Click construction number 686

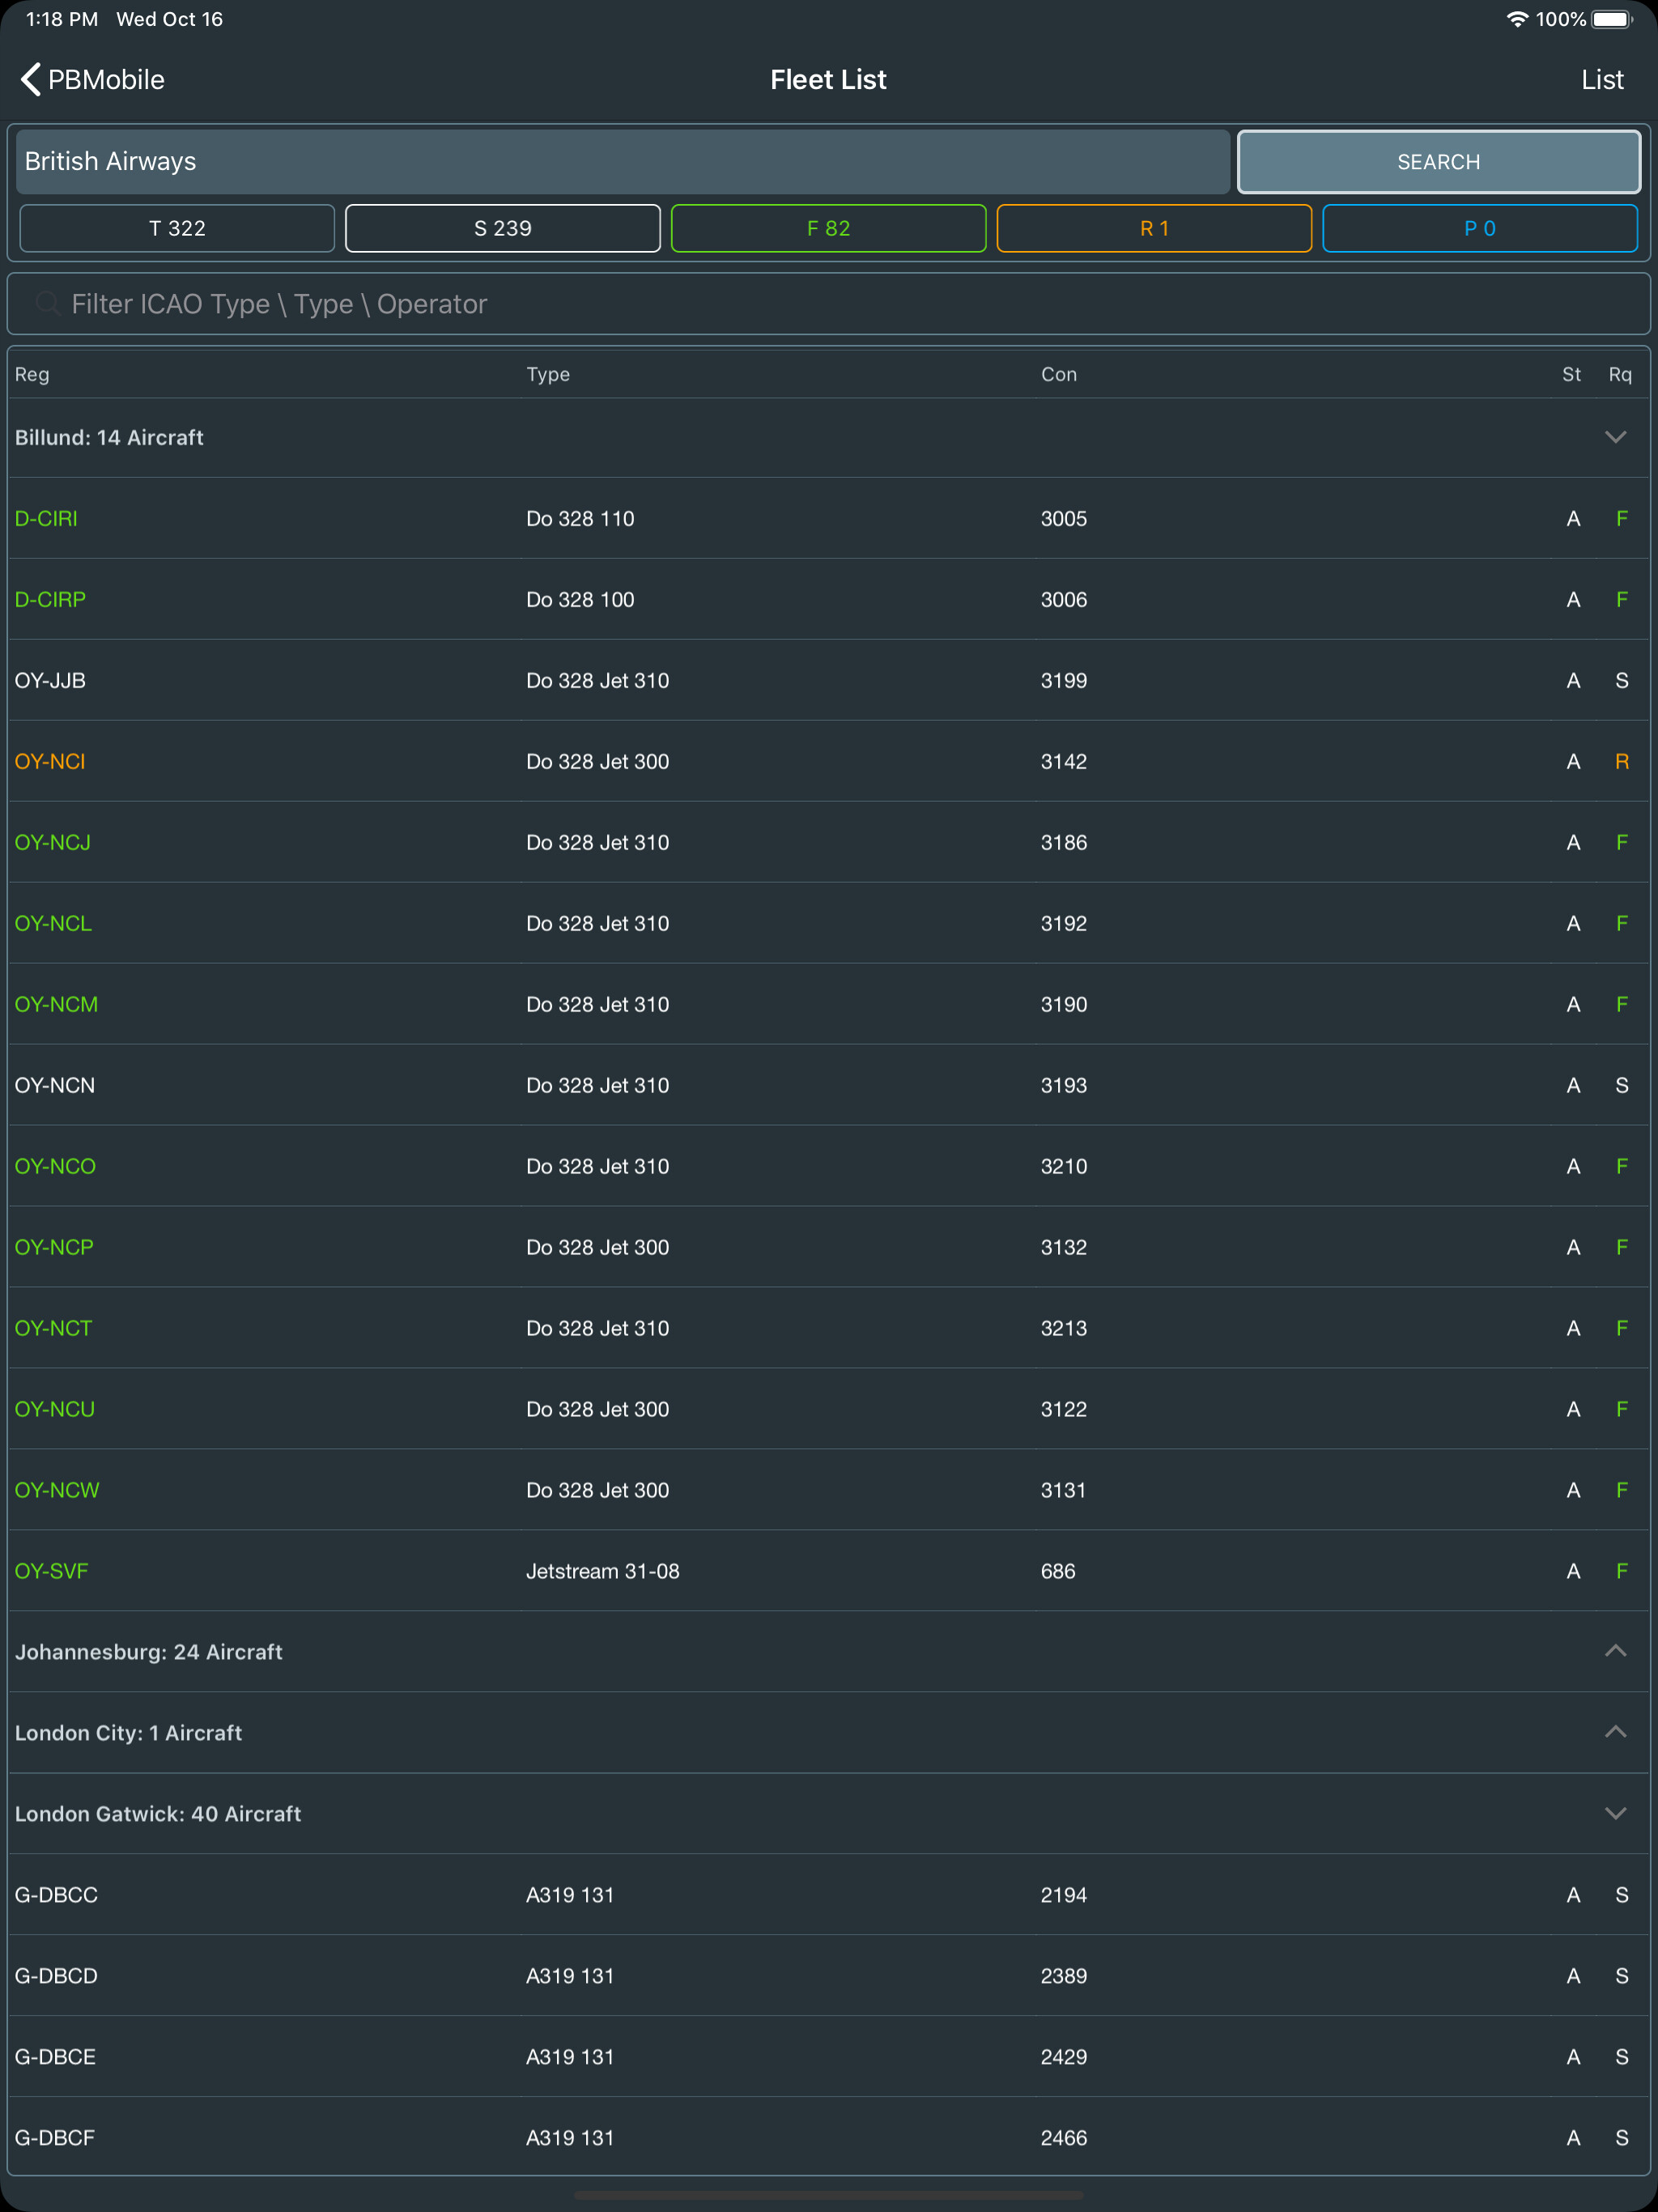pos(1058,1572)
